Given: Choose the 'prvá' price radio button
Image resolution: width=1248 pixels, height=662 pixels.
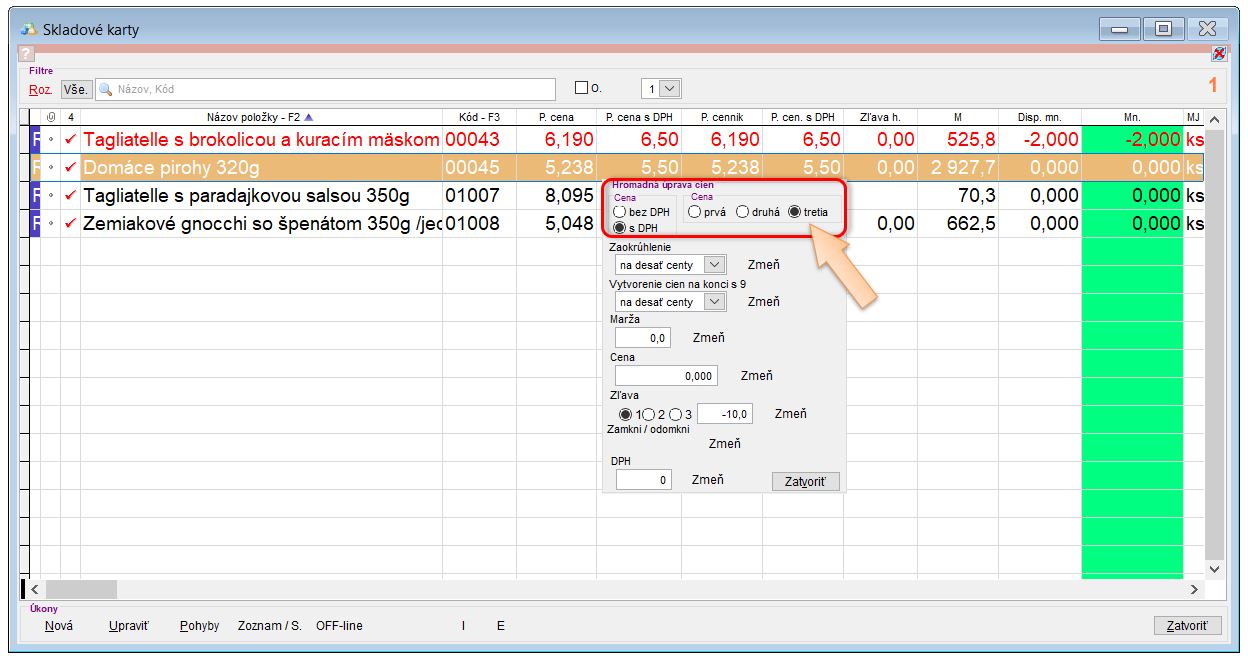Looking at the screenshot, I should pos(695,212).
